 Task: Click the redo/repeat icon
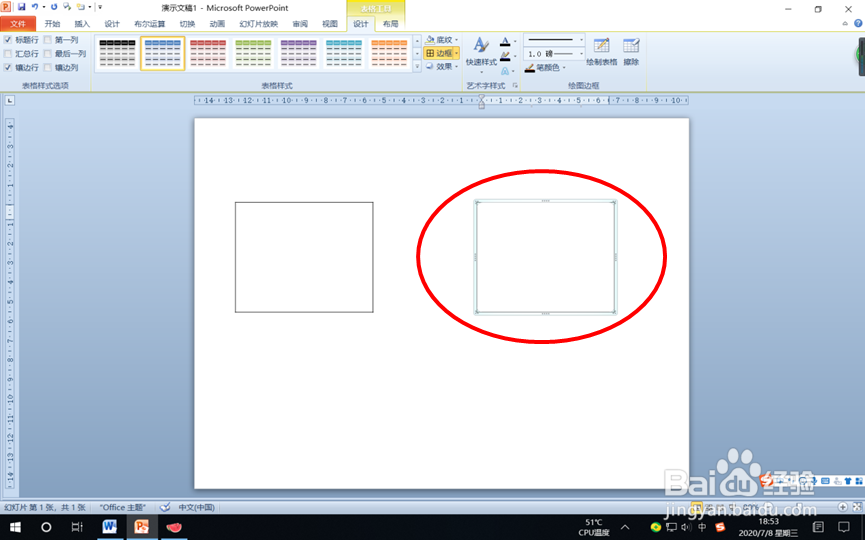[54, 7]
